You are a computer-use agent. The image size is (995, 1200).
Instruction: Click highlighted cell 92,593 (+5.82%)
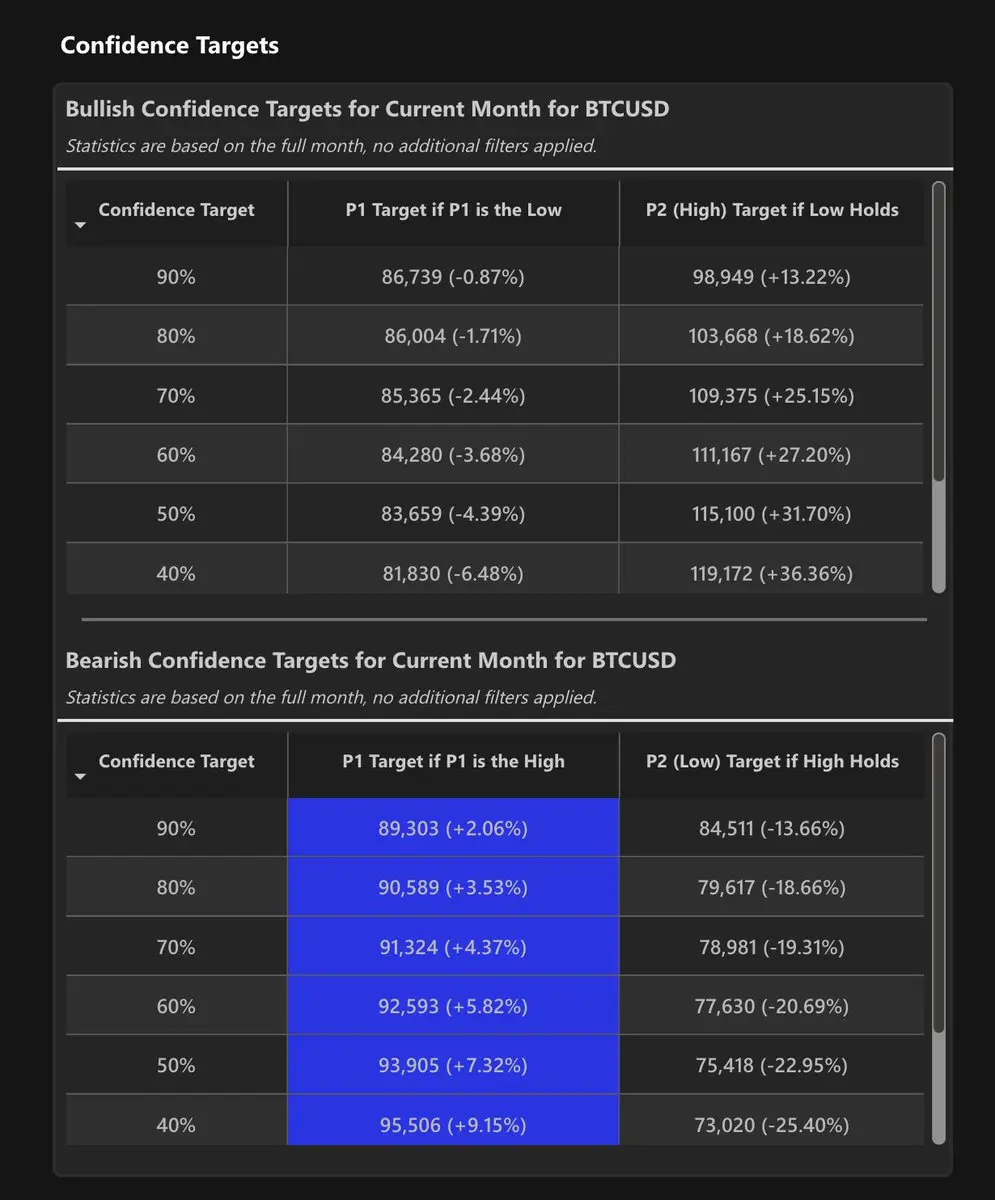pos(453,1006)
